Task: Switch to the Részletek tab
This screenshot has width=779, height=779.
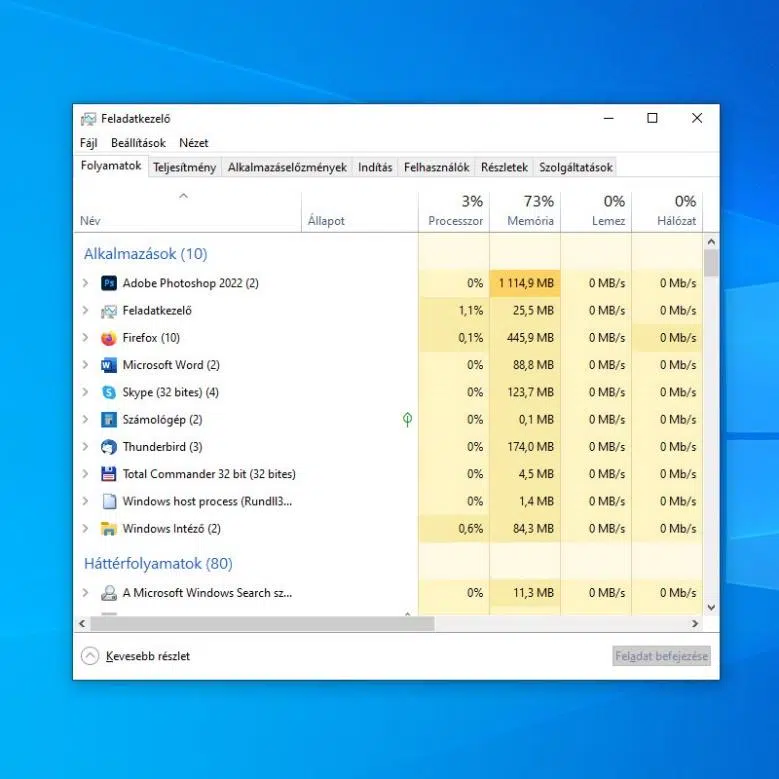Action: tap(504, 167)
